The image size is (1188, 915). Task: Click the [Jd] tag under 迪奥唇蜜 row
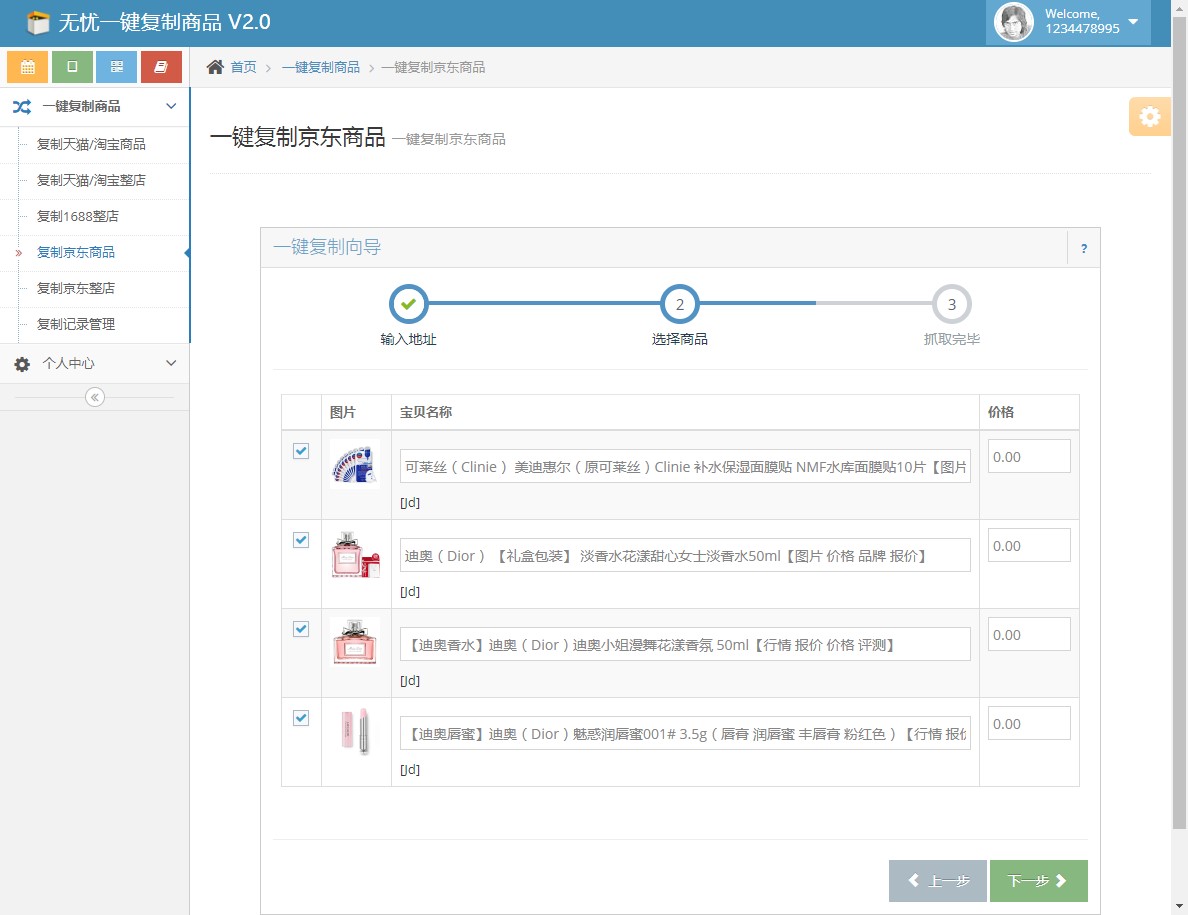pos(410,770)
